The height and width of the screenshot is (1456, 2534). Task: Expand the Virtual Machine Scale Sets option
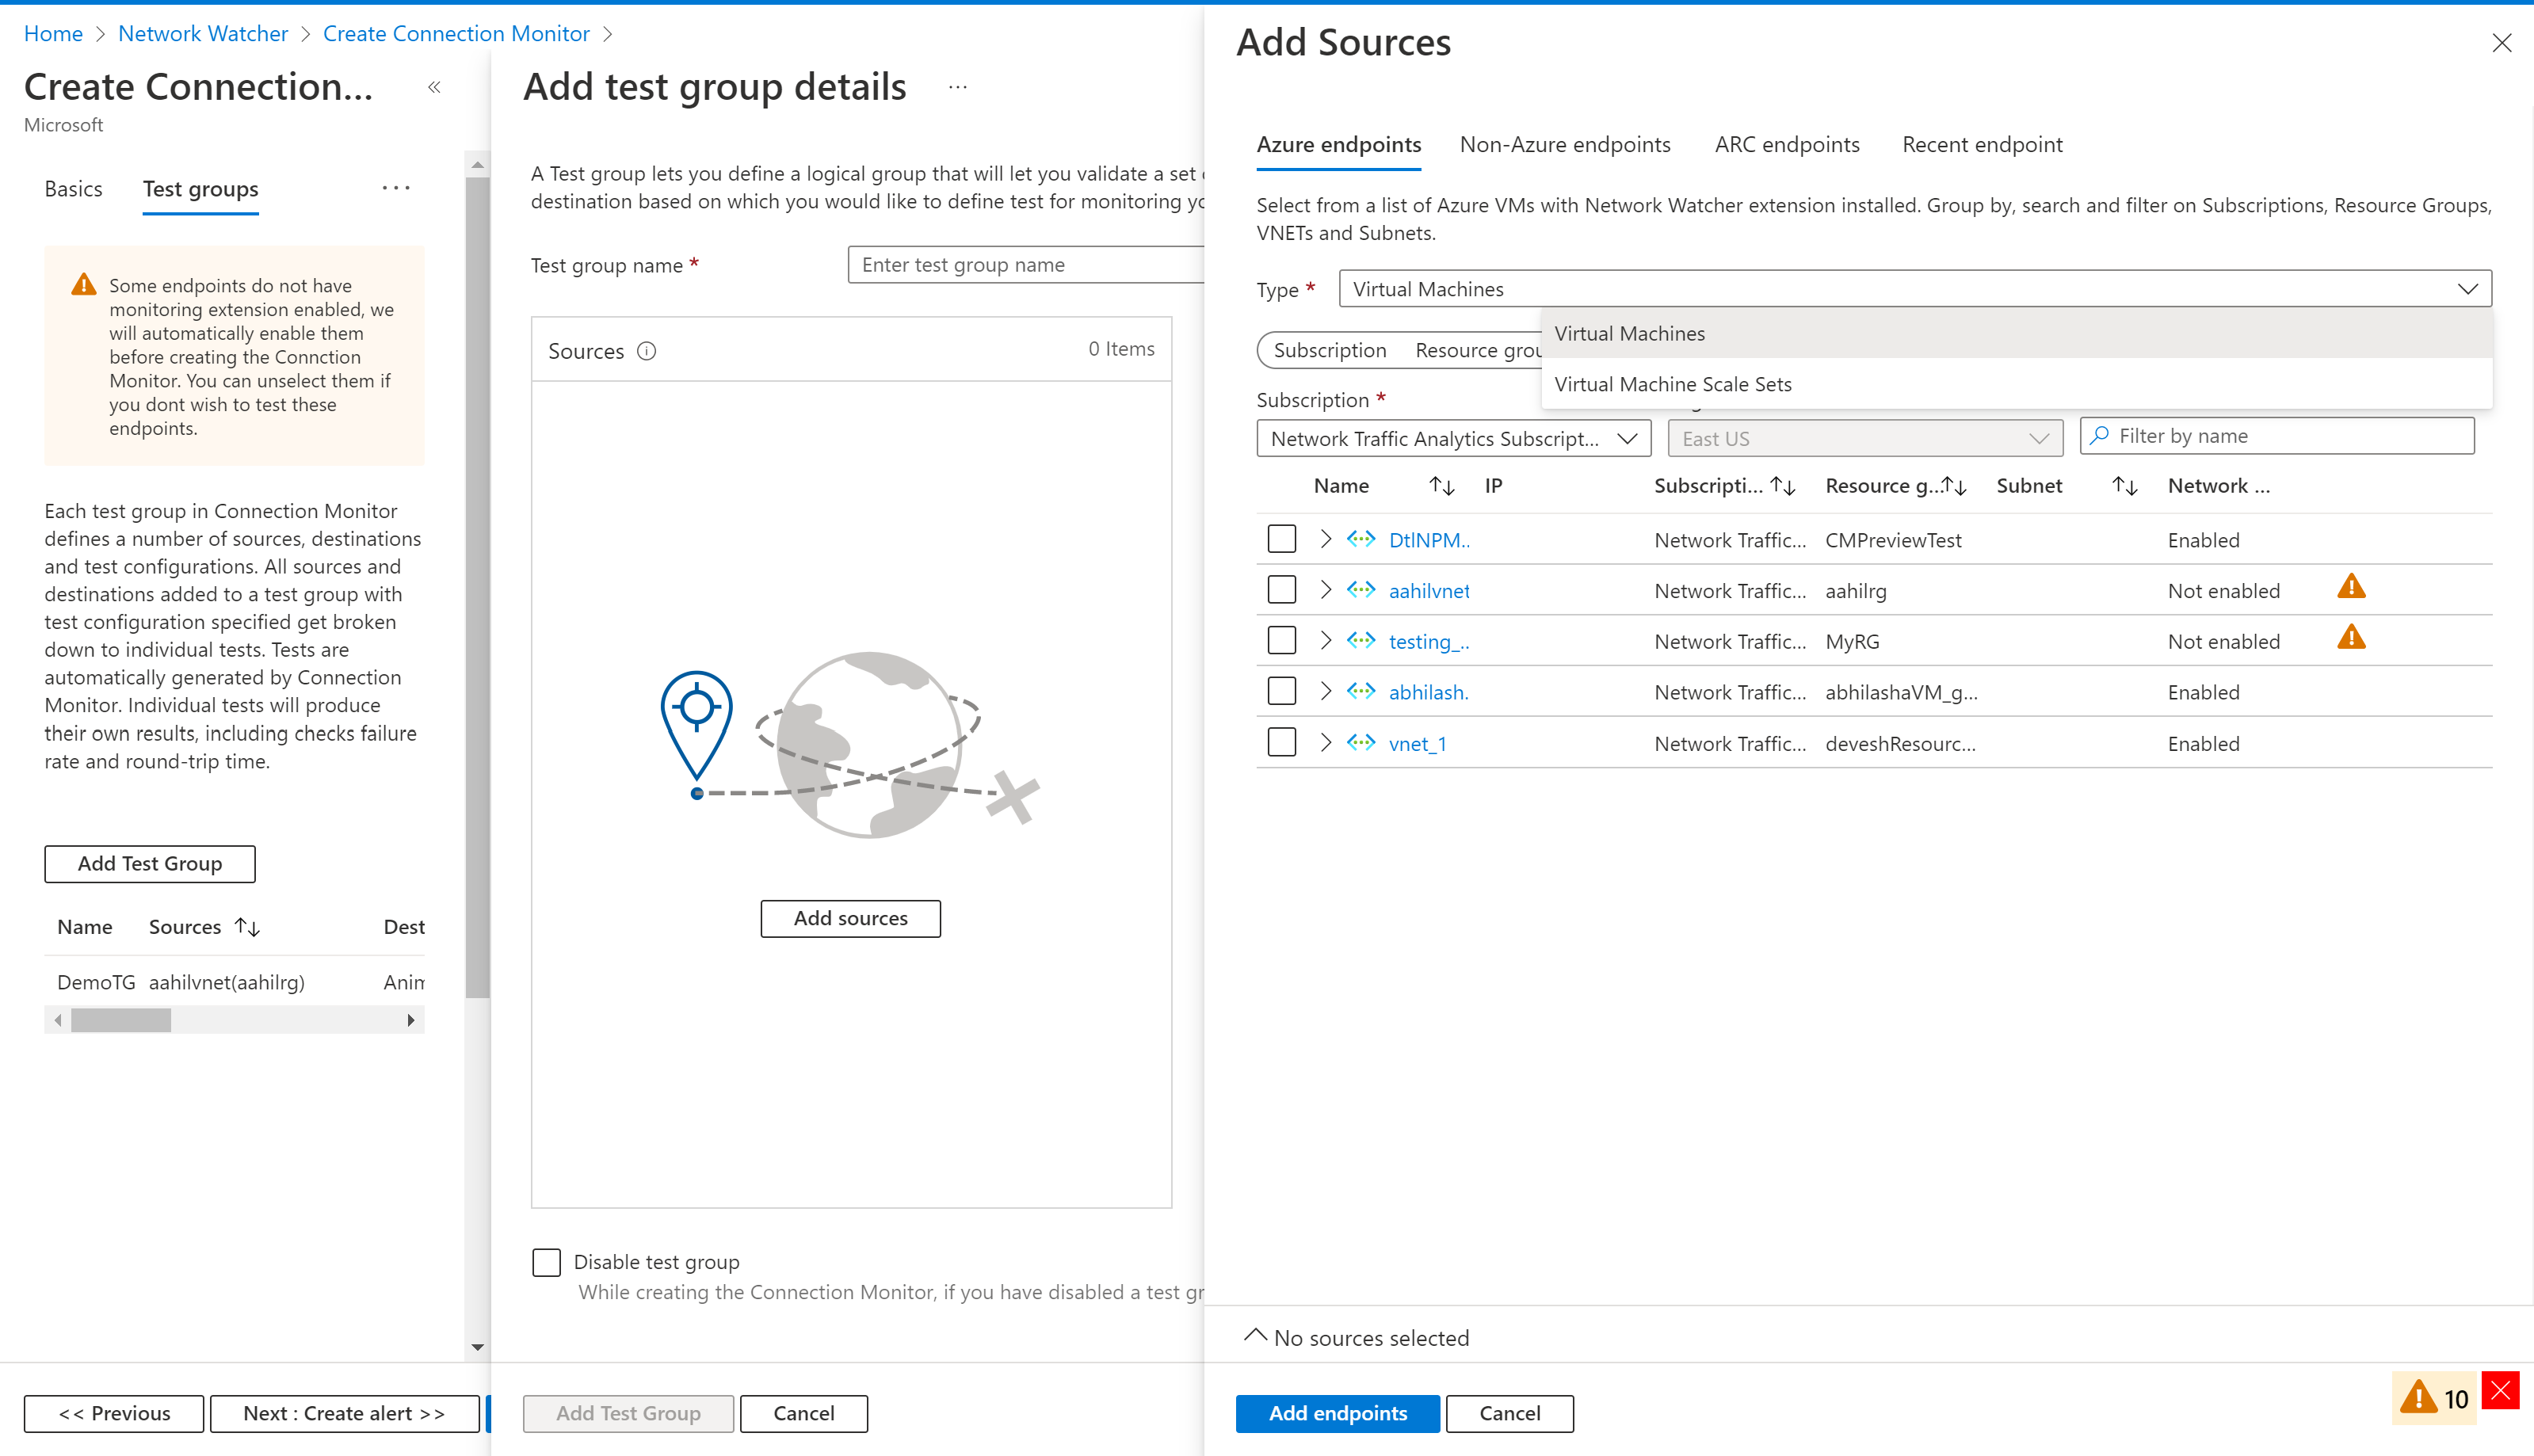point(1671,383)
